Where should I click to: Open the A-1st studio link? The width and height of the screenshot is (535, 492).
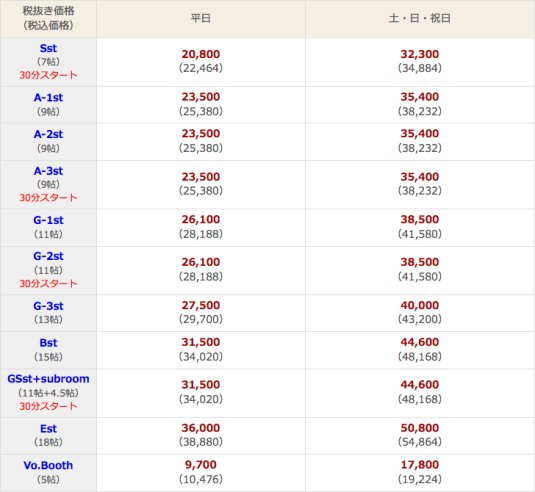(x=48, y=98)
